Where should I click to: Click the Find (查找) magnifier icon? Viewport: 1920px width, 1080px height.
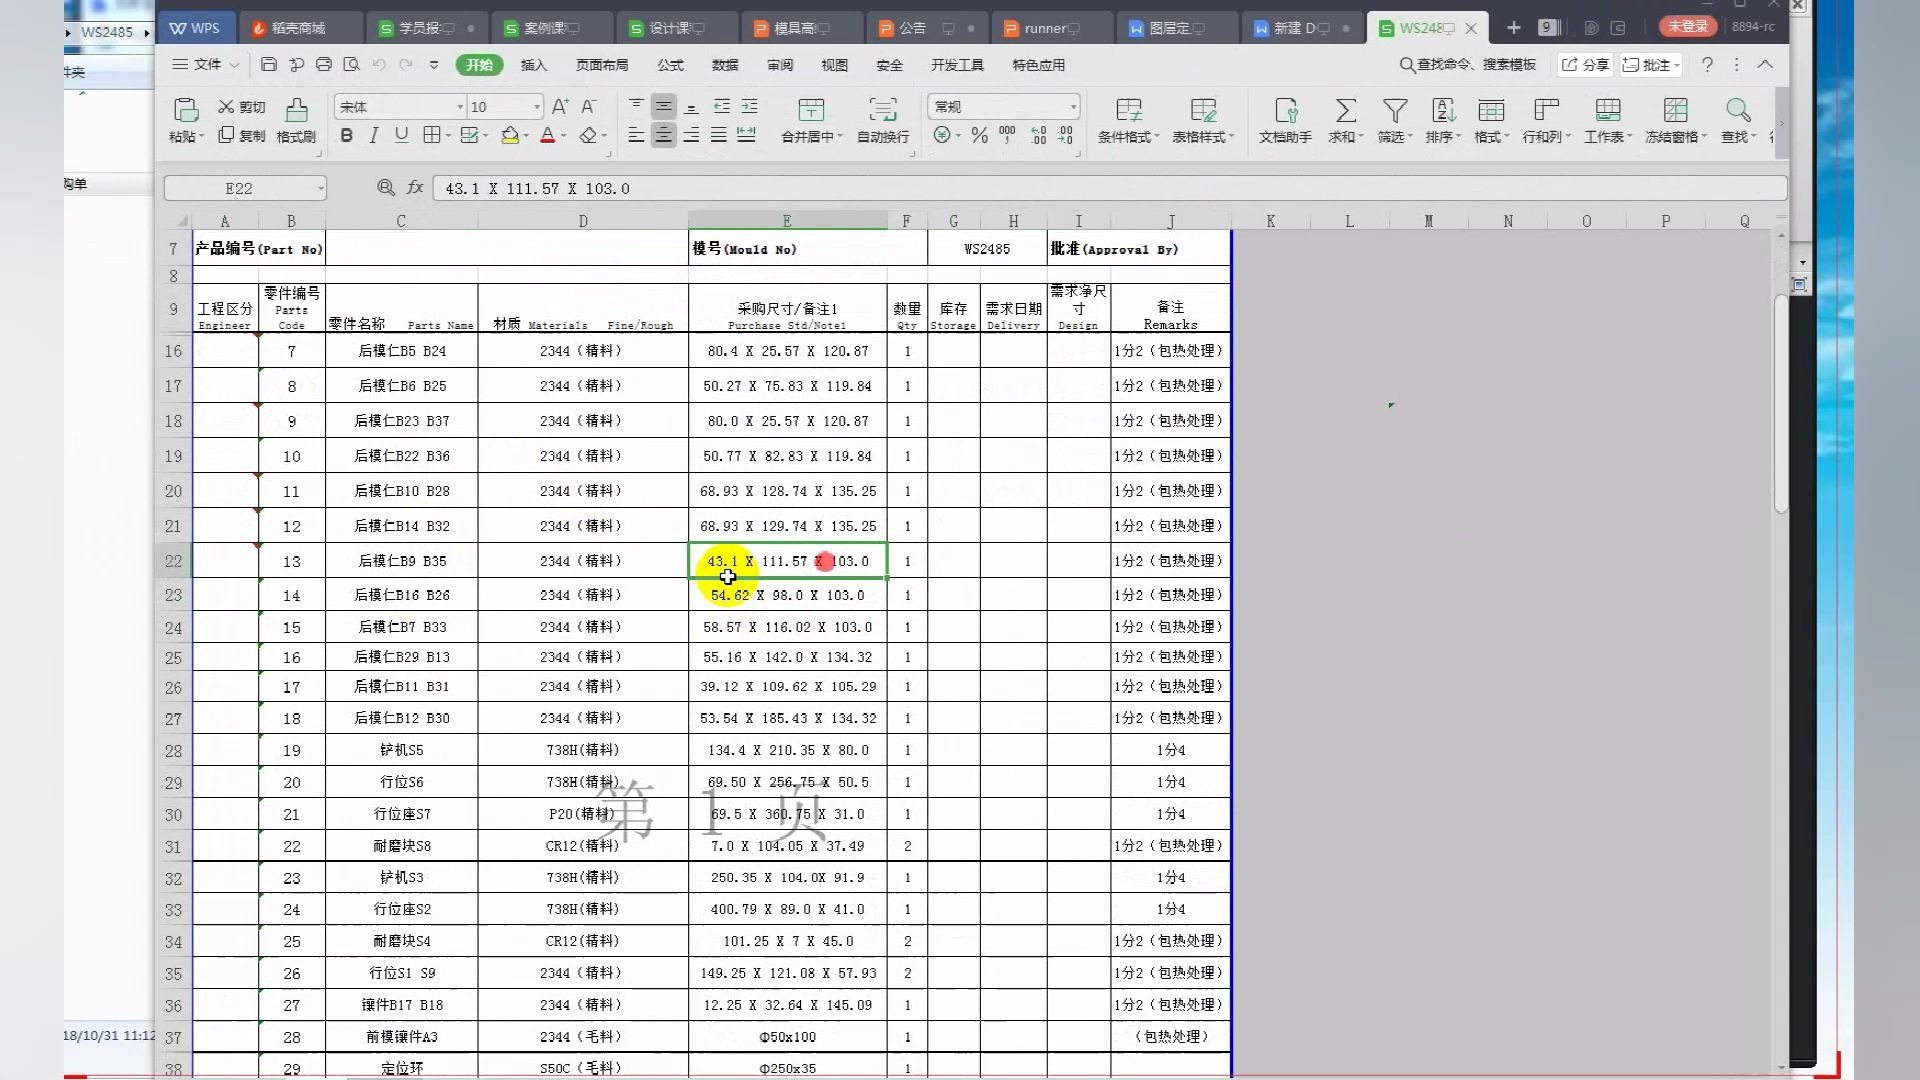click(x=1737, y=111)
